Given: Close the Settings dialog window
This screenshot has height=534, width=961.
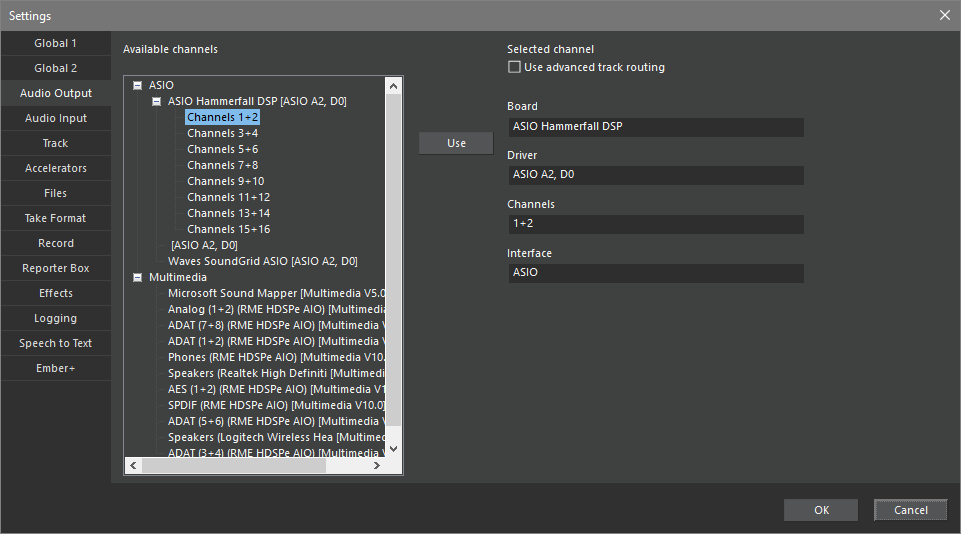Looking at the screenshot, I should [944, 15].
